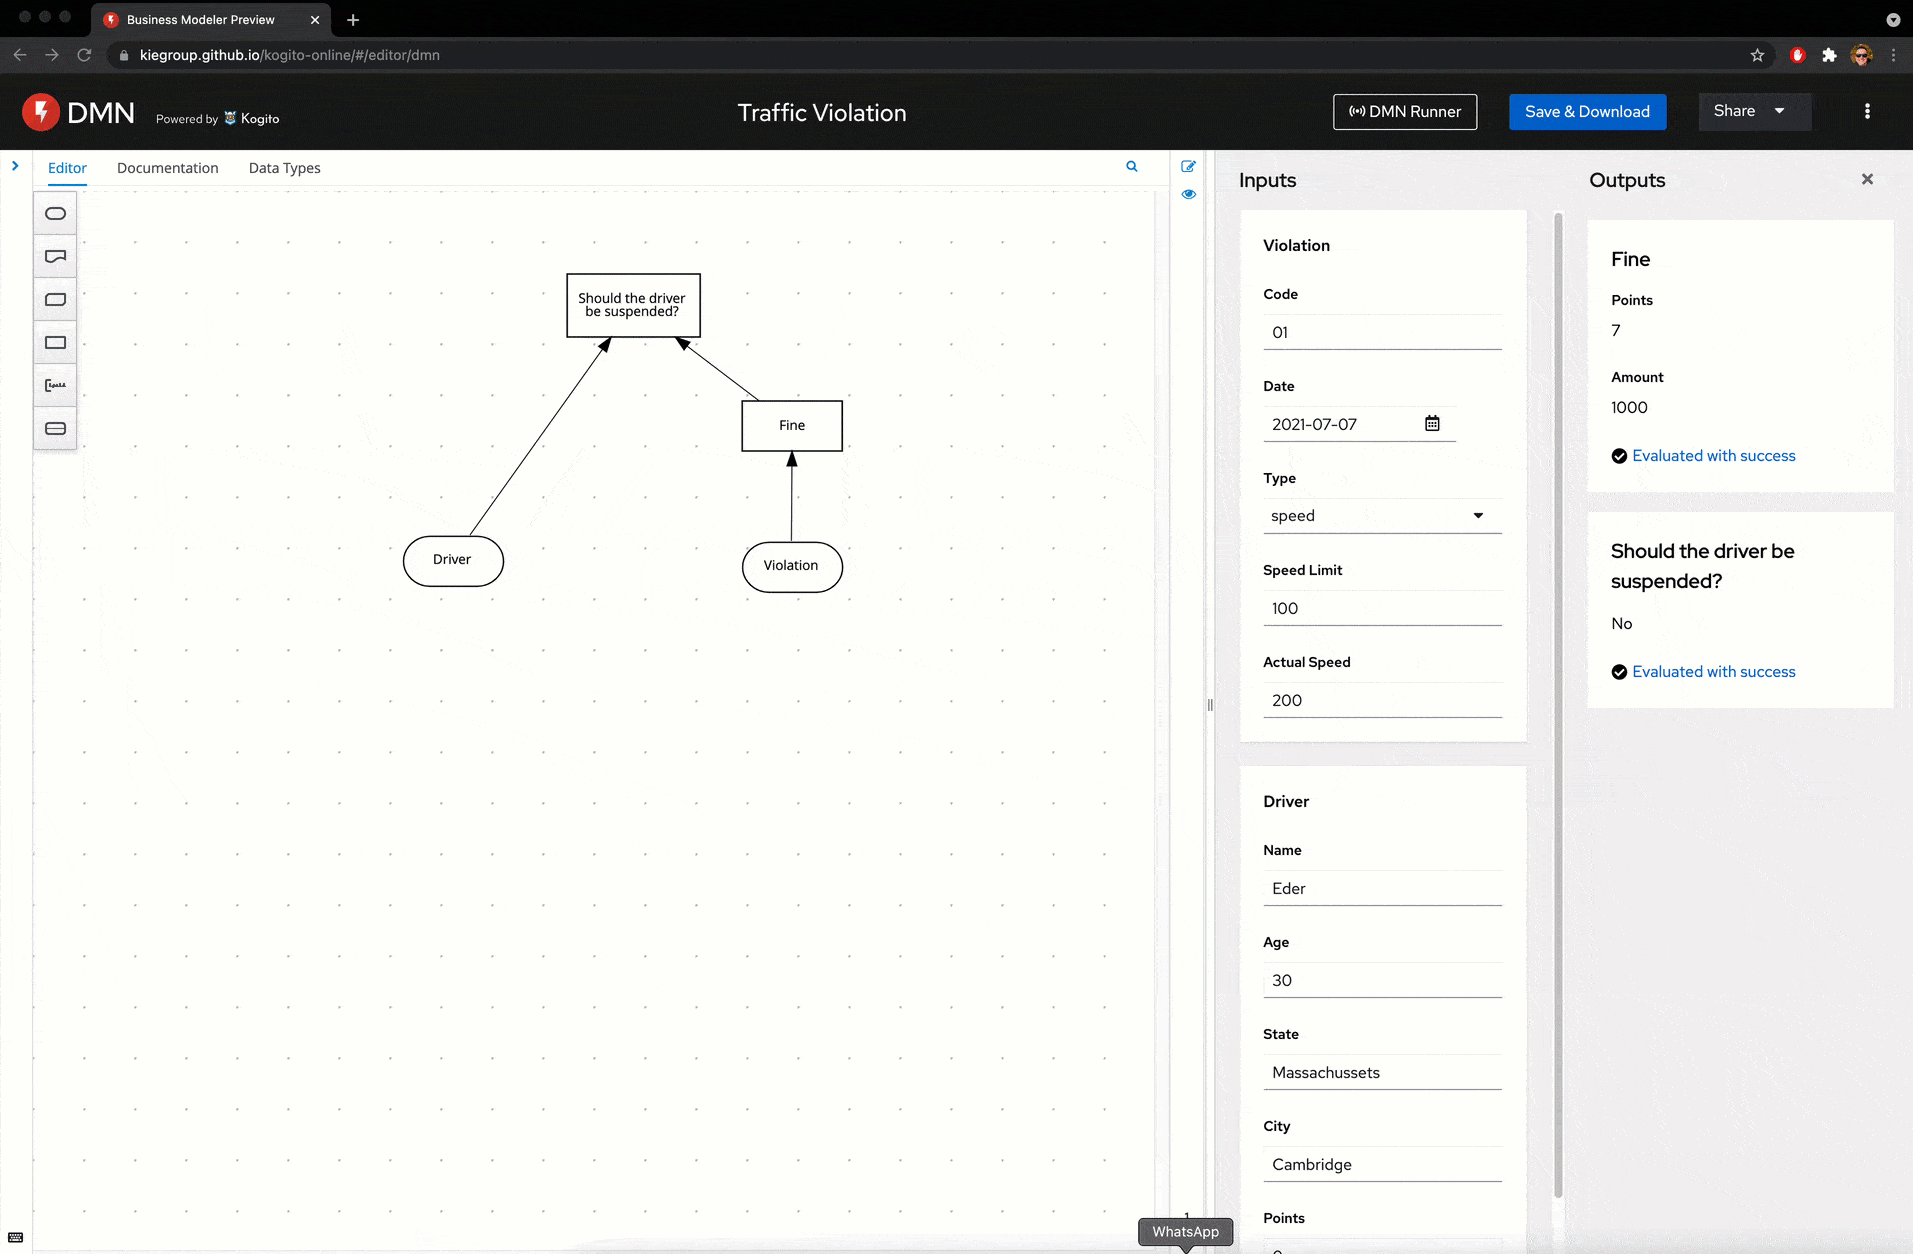Select the Knowledge Source palette shape
The width and height of the screenshot is (1913, 1254).
click(56, 257)
